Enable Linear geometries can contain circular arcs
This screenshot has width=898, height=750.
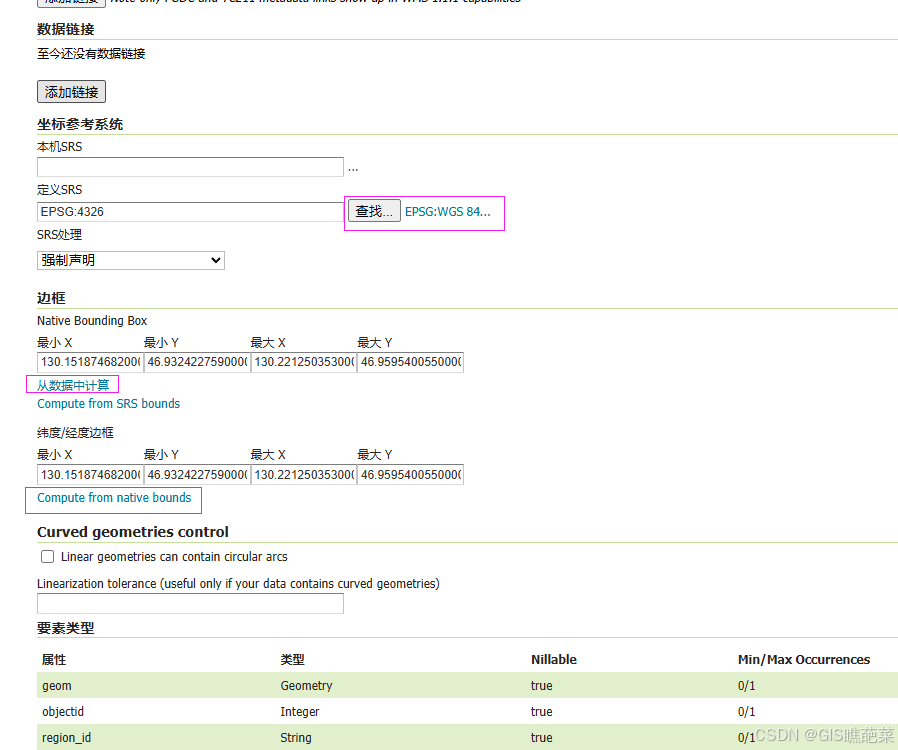(48, 556)
